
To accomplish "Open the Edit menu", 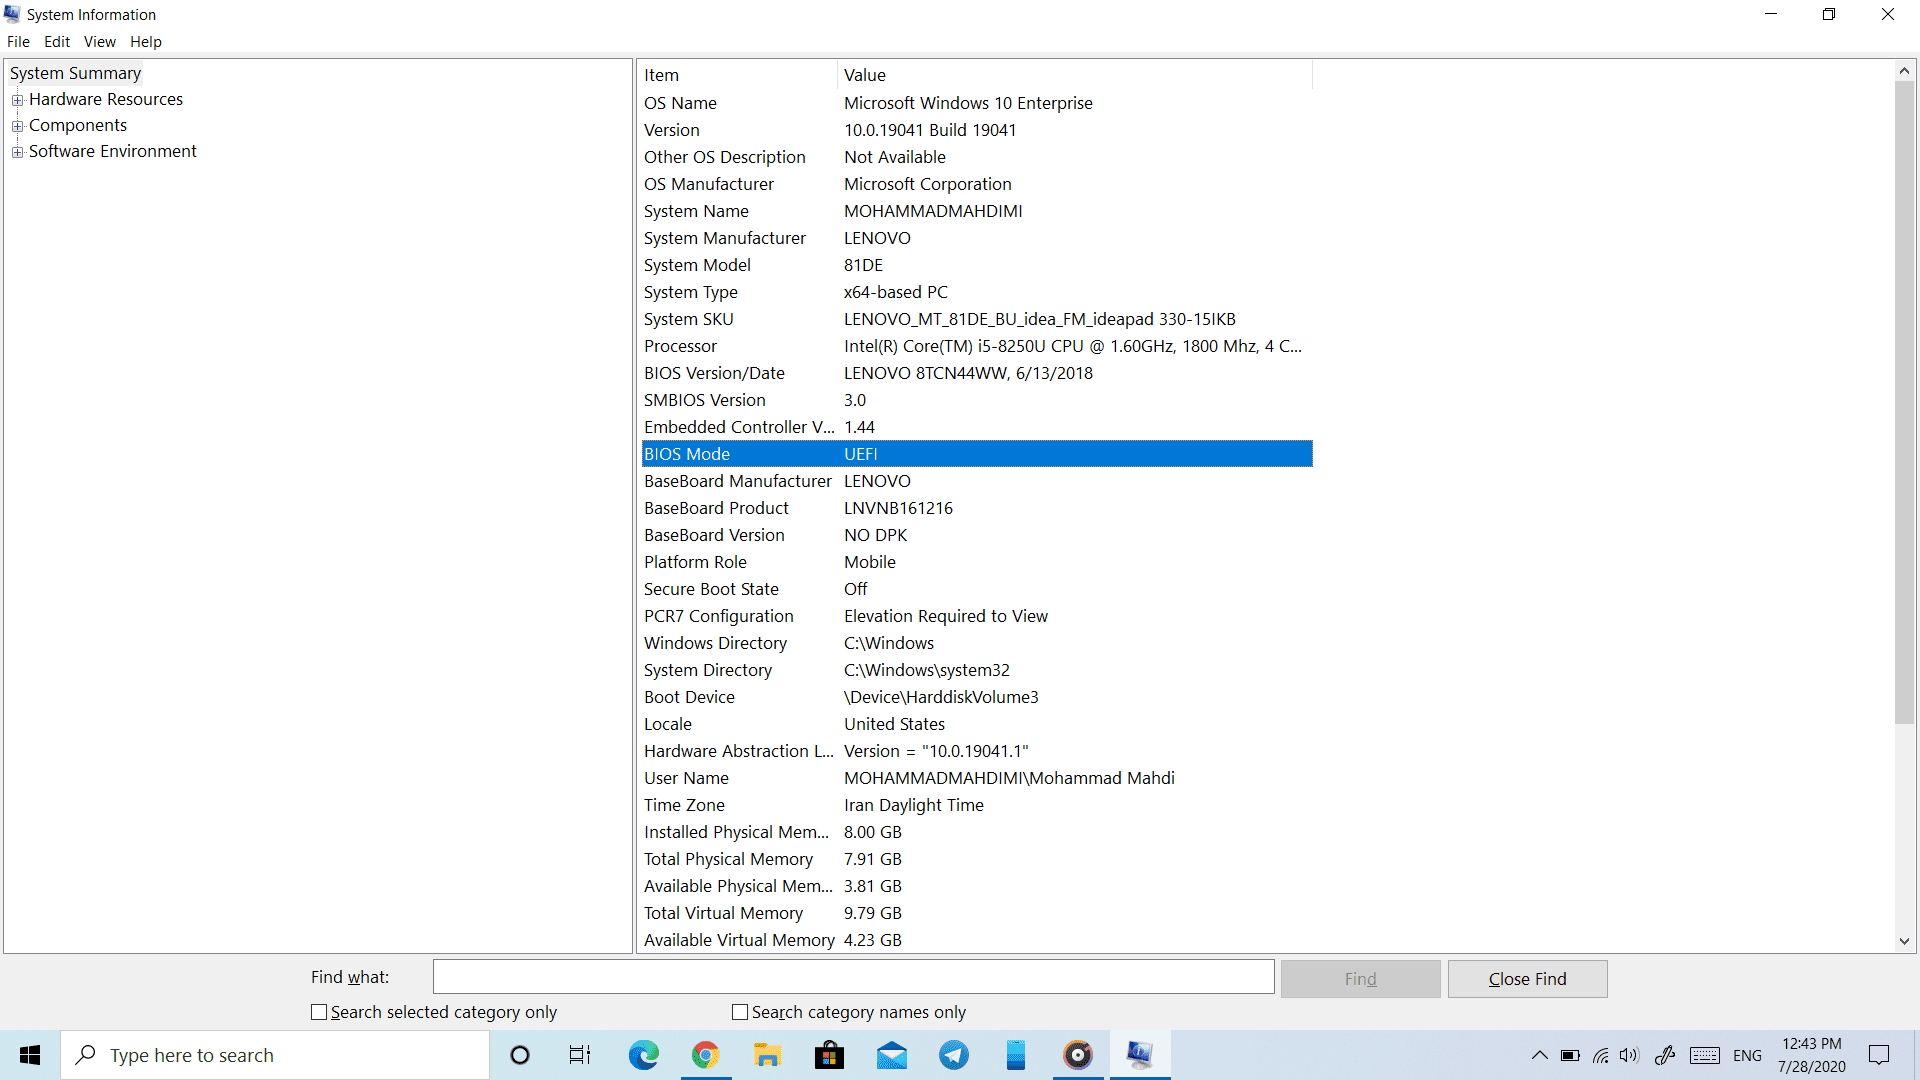I will (x=57, y=42).
